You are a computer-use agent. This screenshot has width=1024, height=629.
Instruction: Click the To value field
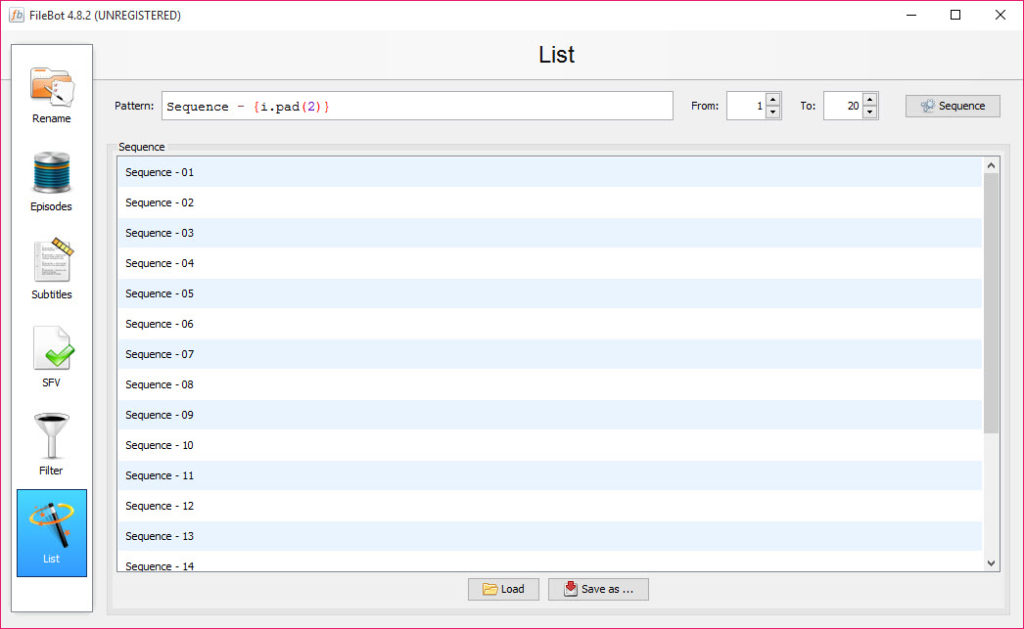(843, 106)
